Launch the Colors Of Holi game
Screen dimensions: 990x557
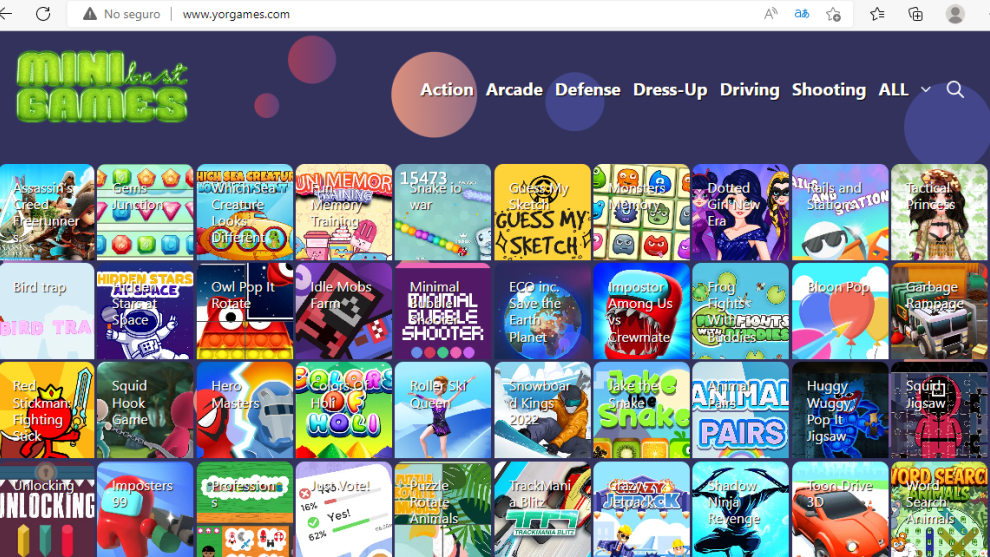point(344,410)
